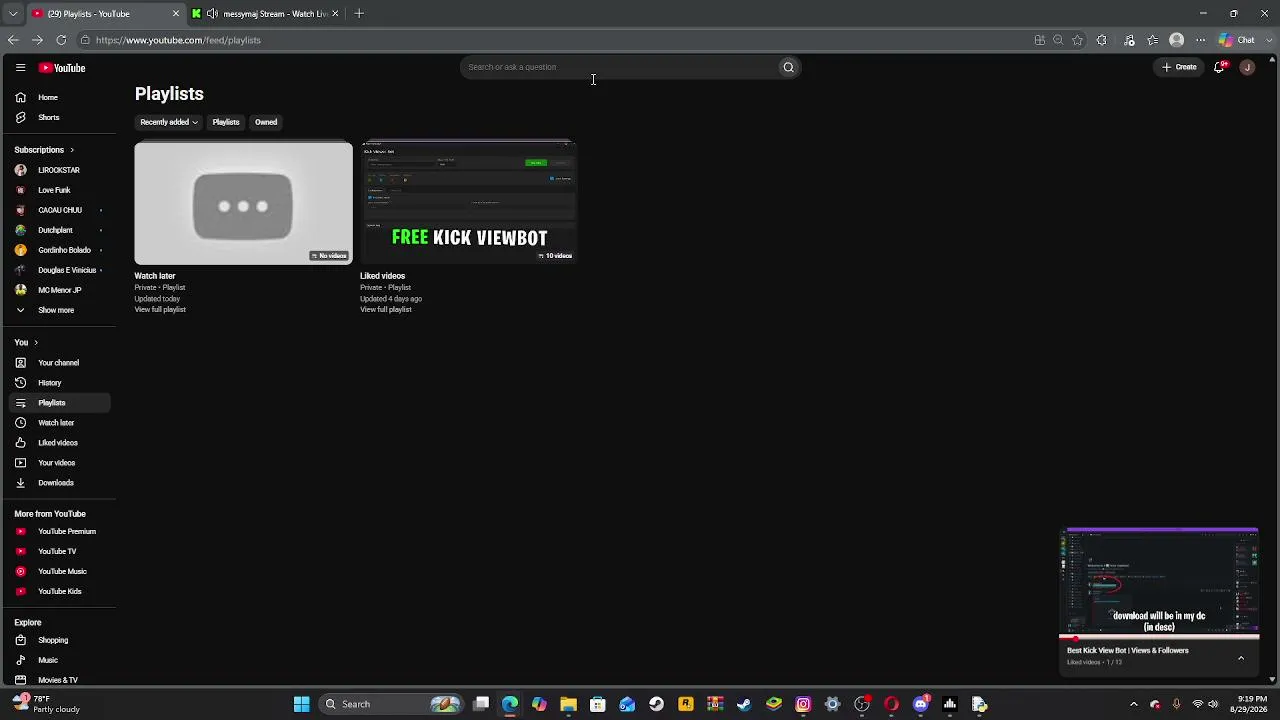This screenshot has width=1280, height=720.
Task: Expand the You section chevron
Action: click(35, 343)
